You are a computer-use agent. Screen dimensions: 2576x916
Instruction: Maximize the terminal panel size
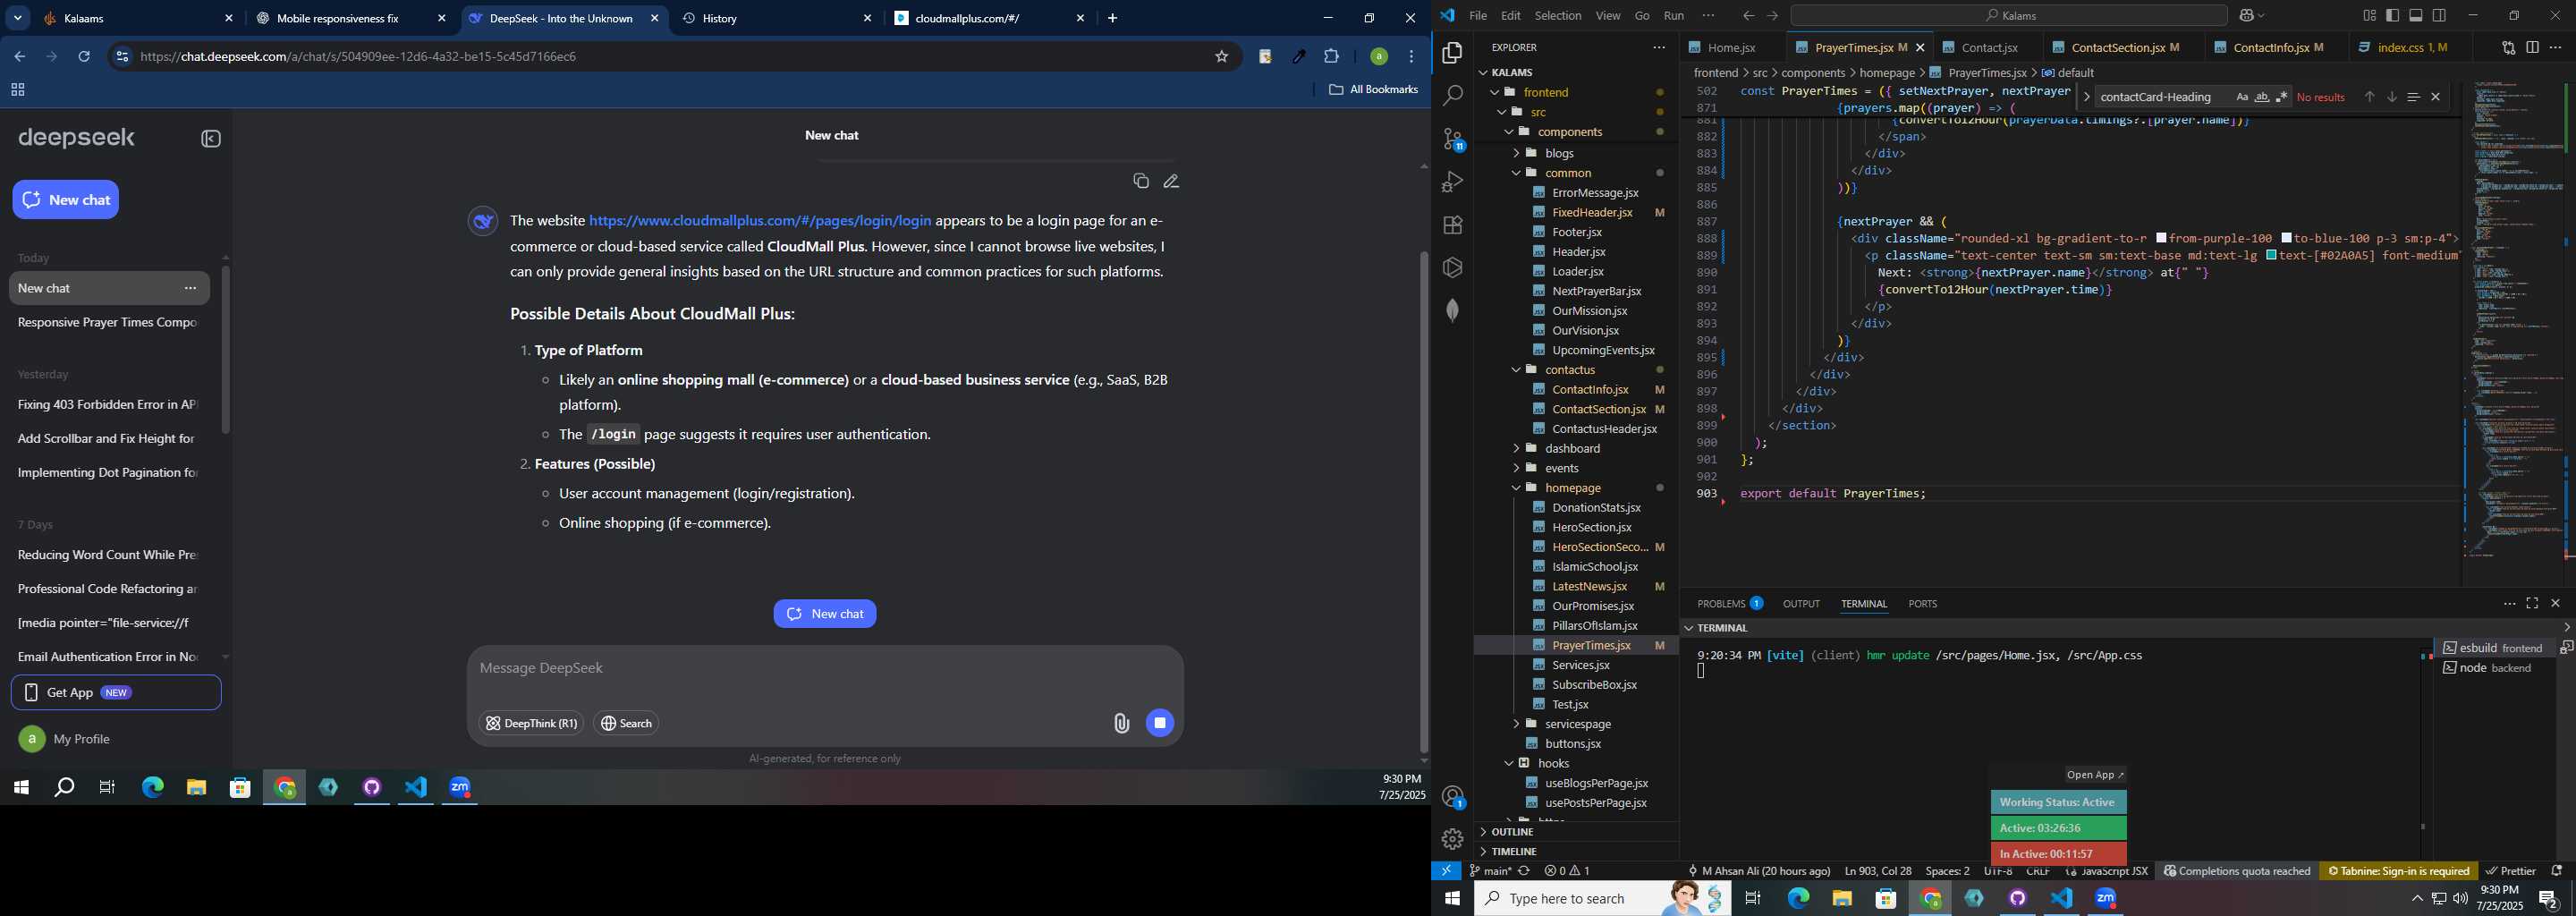pyautogui.click(x=2532, y=604)
